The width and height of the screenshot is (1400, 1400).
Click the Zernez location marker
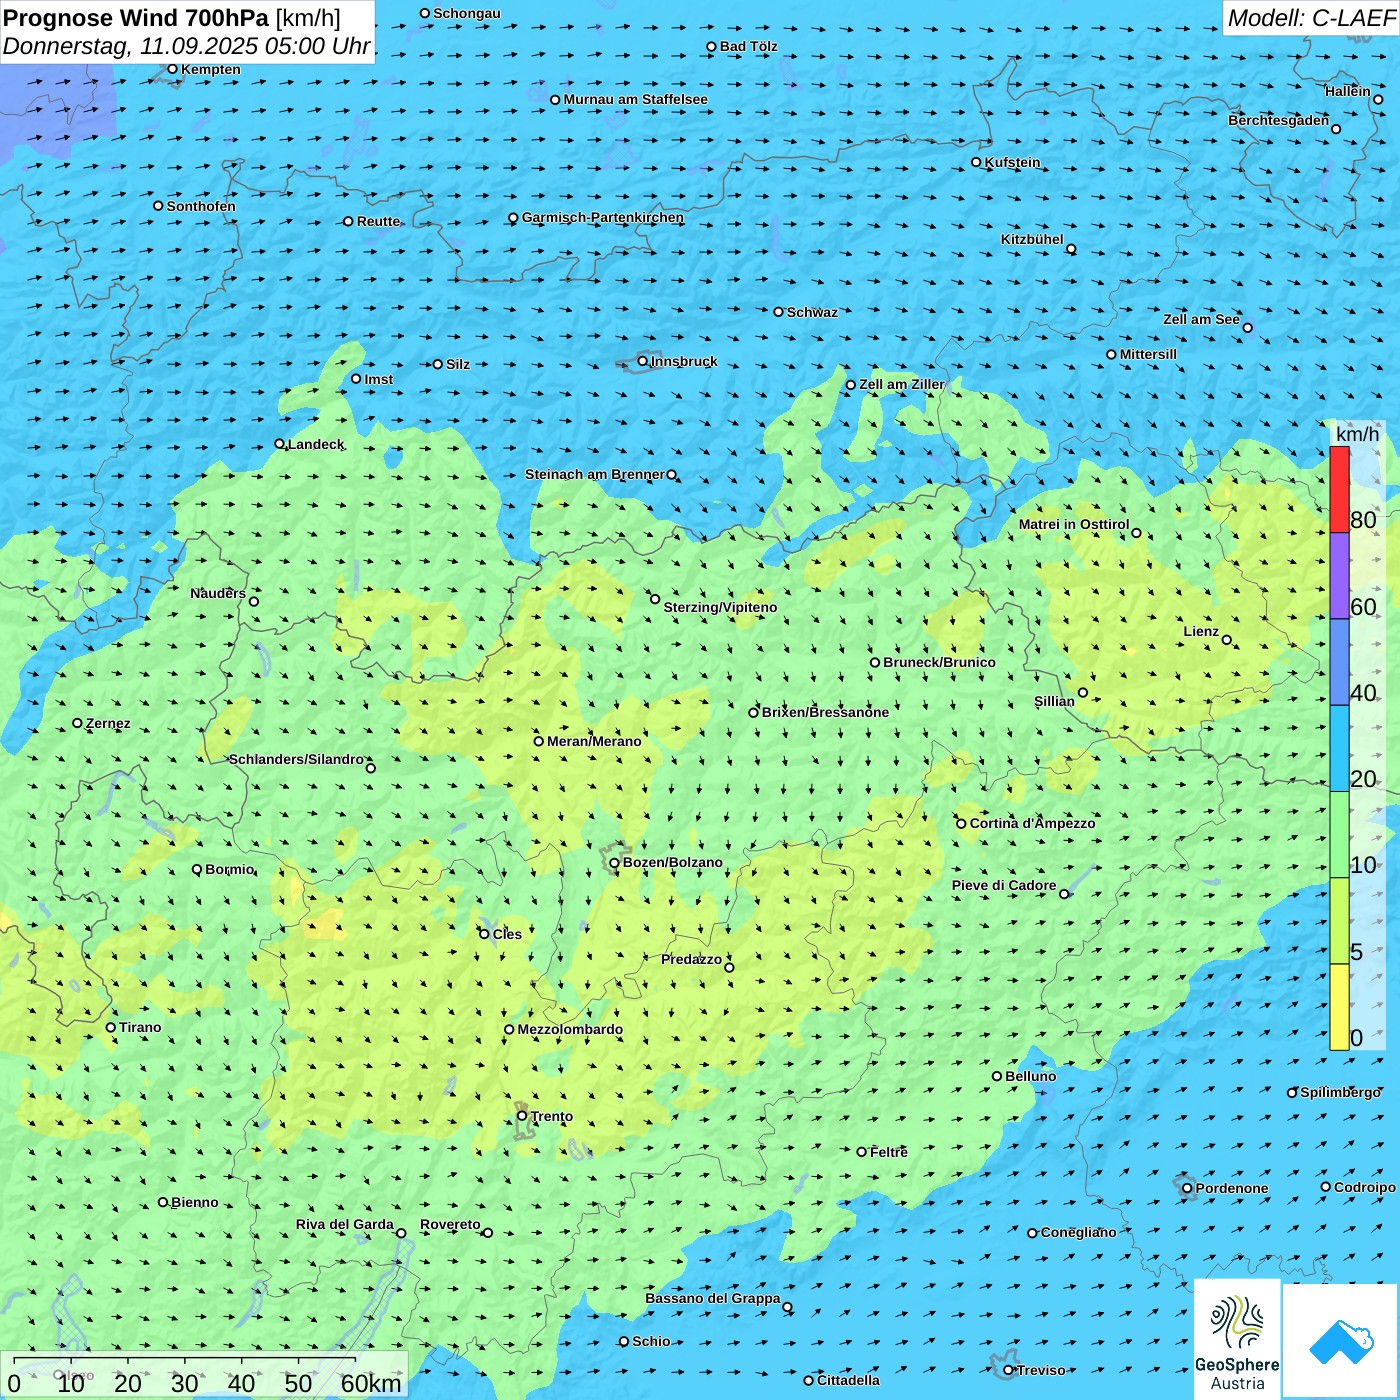78,723
